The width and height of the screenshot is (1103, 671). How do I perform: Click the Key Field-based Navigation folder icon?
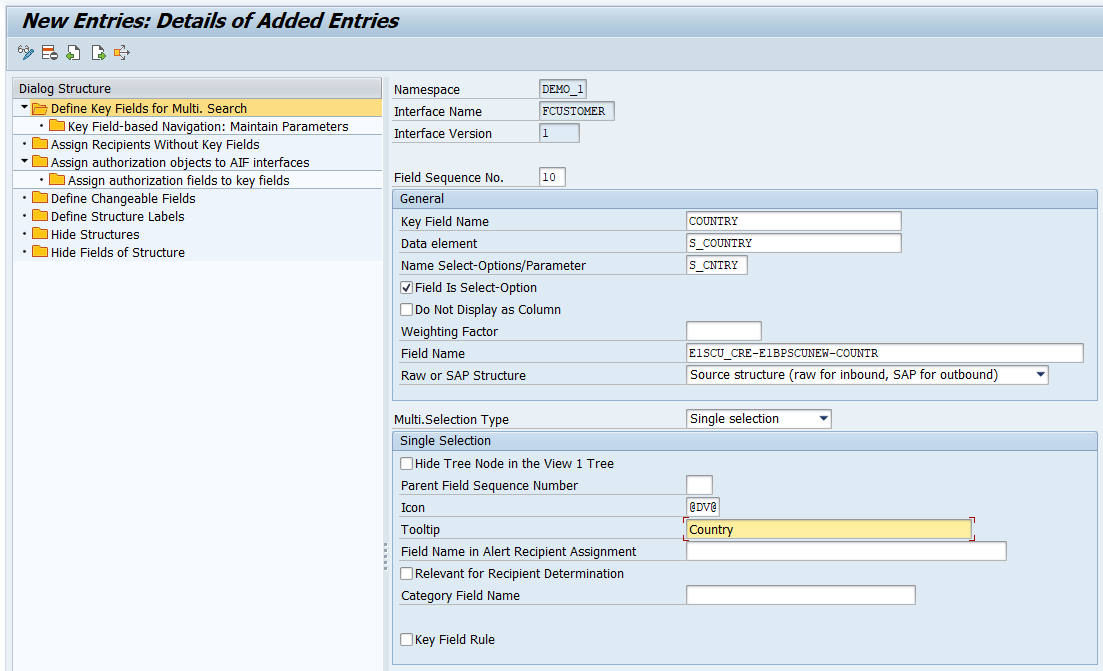57,126
